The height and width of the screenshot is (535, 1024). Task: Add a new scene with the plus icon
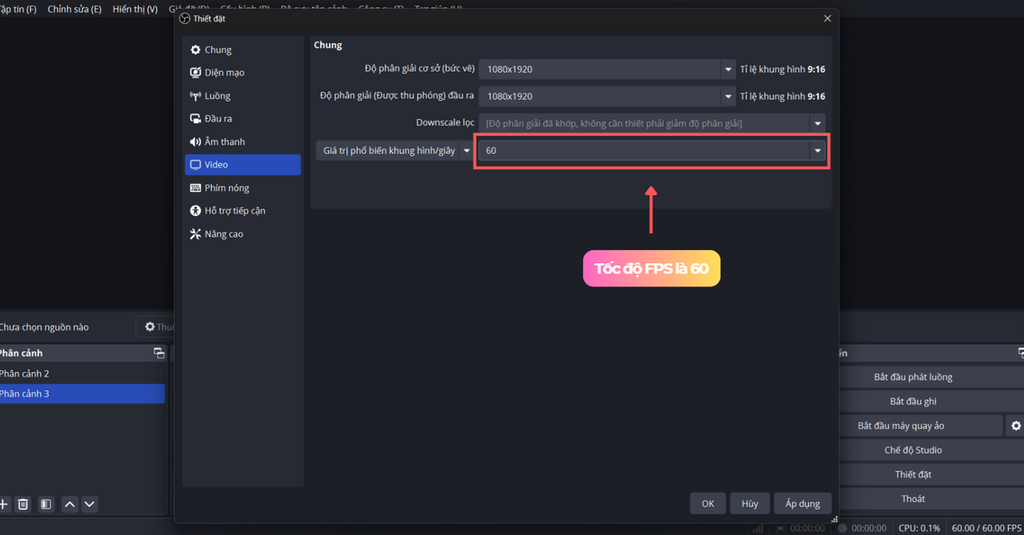[4, 504]
